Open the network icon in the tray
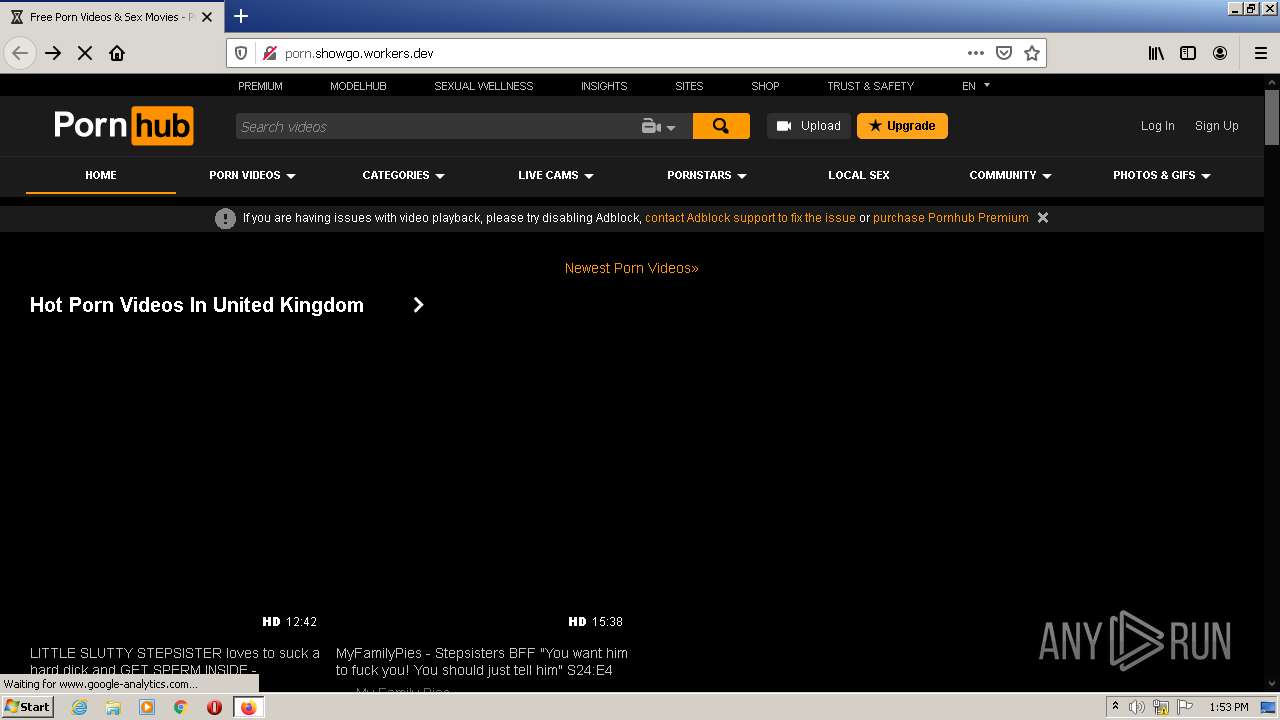 coord(1161,707)
